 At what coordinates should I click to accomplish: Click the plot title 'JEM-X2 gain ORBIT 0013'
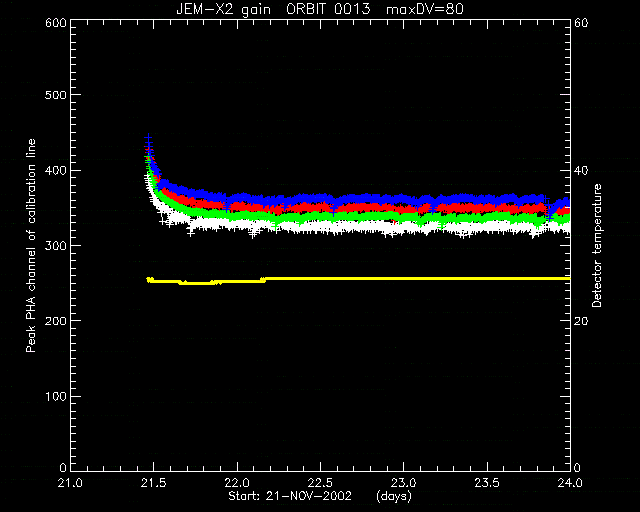coord(273,9)
